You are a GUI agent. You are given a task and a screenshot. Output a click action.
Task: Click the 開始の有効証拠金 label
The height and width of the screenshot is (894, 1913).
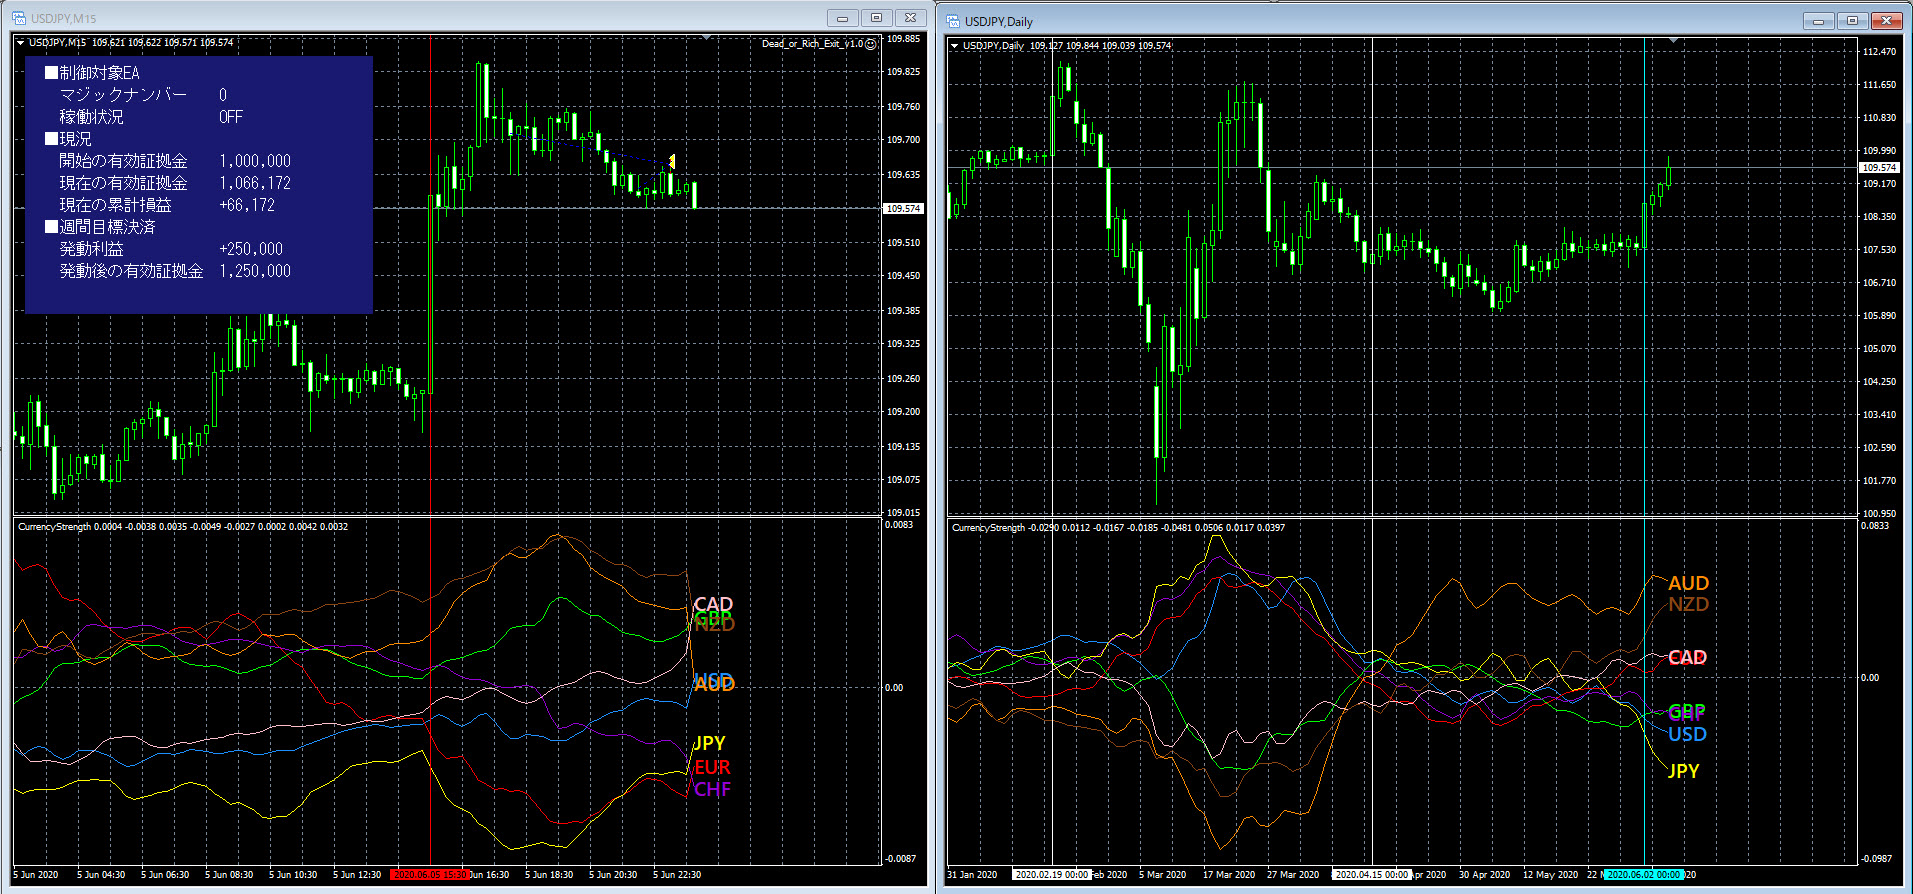(123, 161)
